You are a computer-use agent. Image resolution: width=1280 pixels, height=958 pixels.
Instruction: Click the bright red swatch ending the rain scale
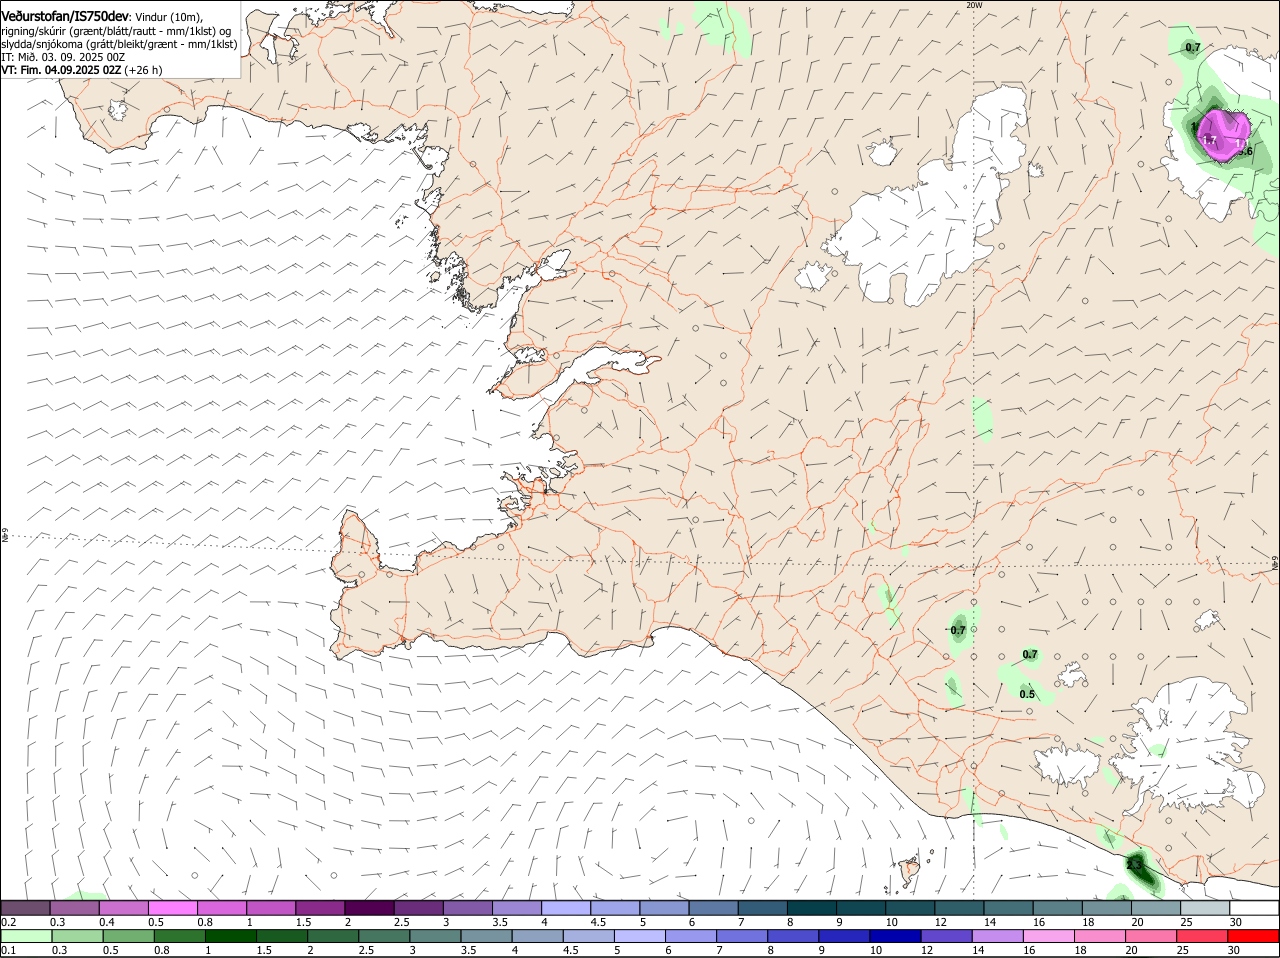pyautogui.click(x=1254, y=936)
